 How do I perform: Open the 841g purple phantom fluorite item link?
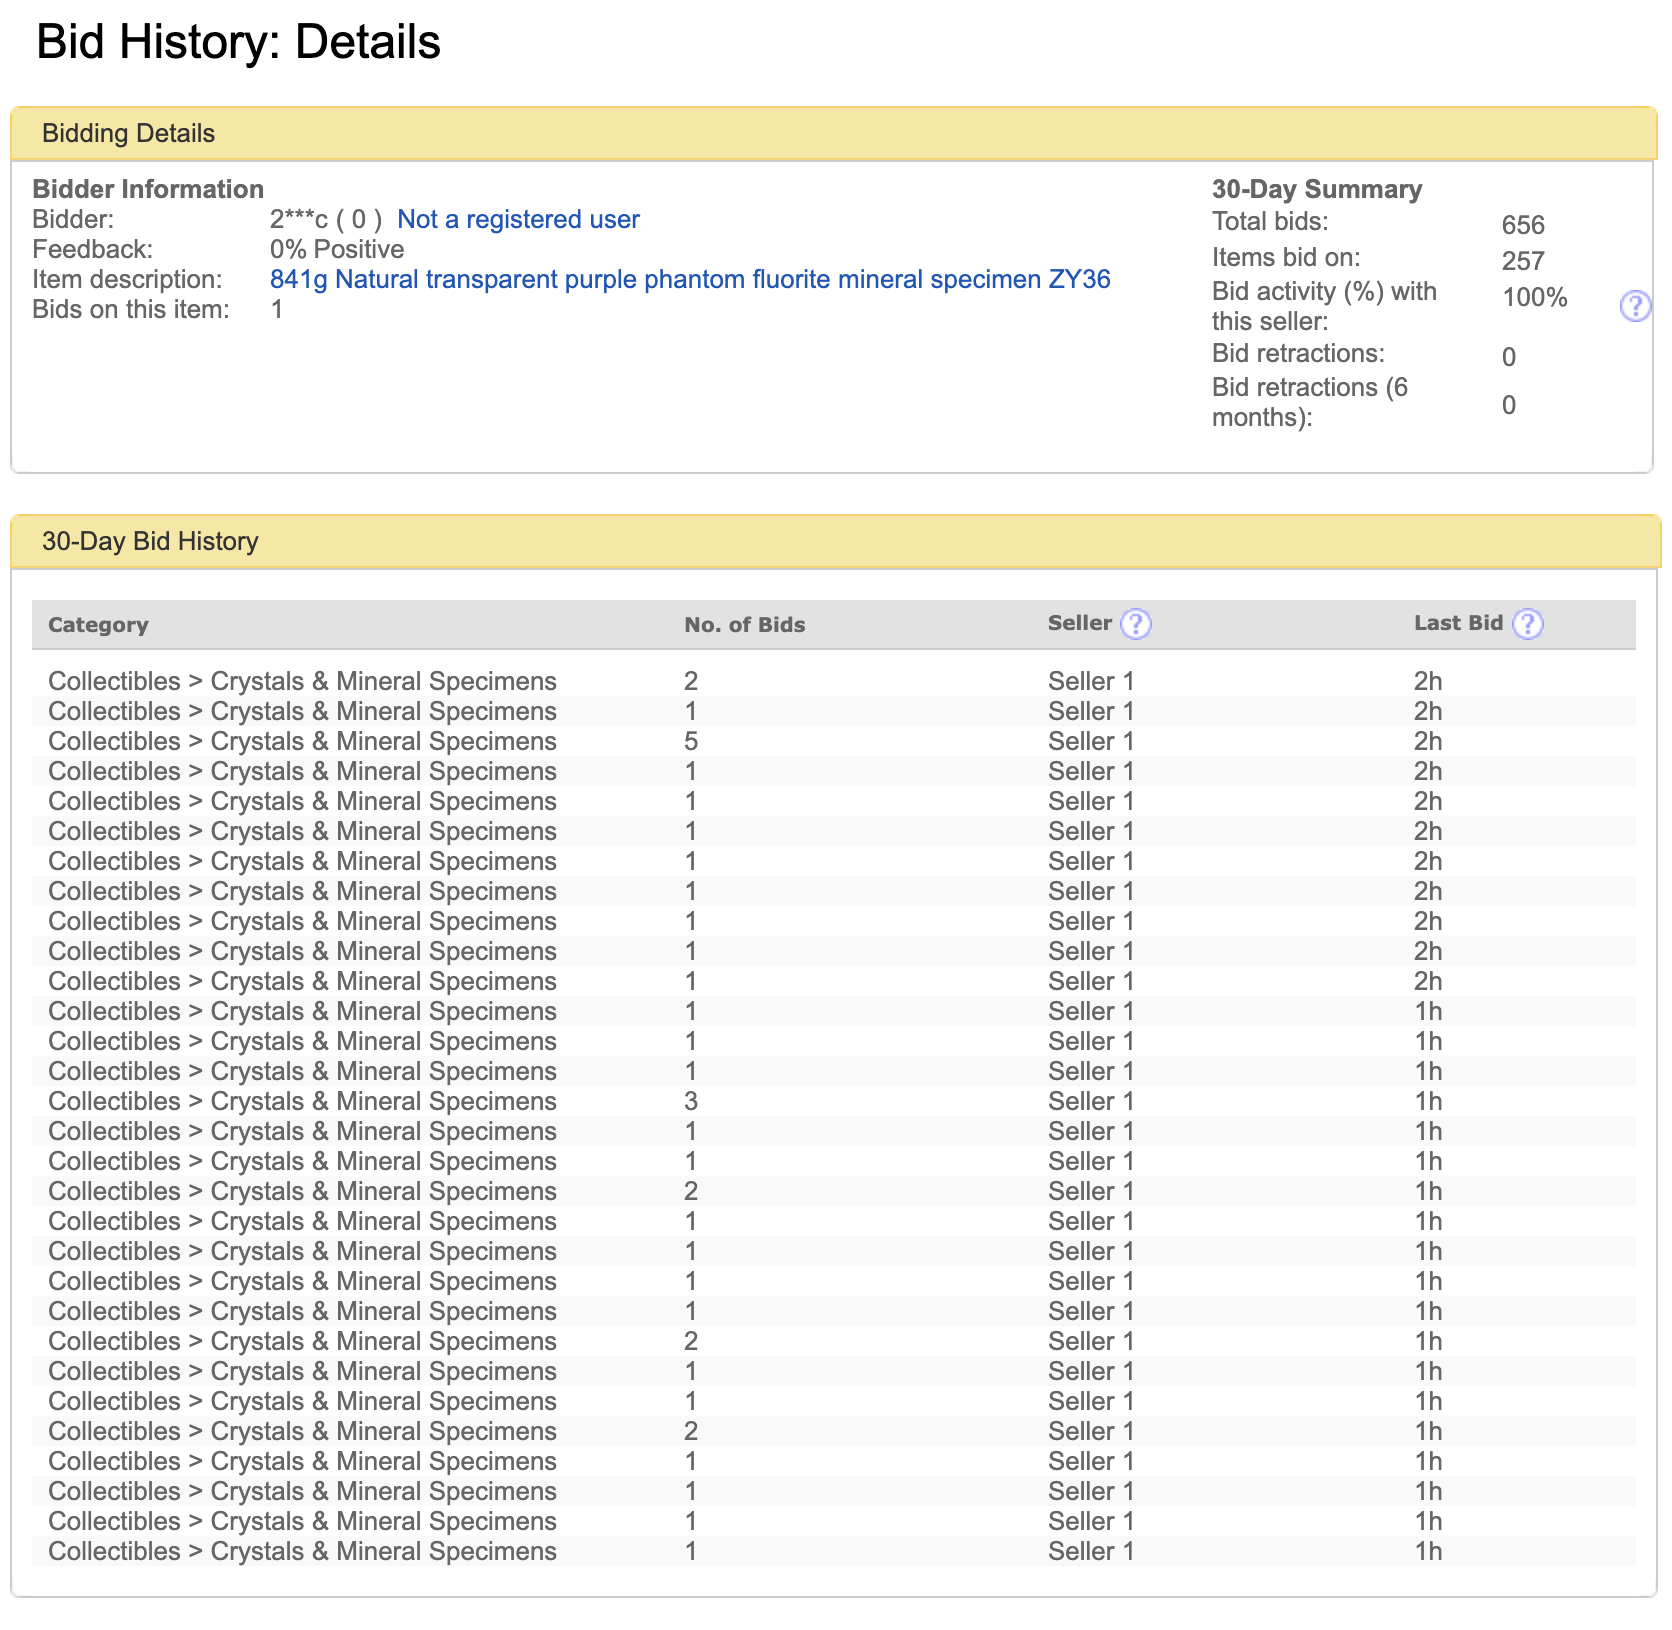coord(690,280)
